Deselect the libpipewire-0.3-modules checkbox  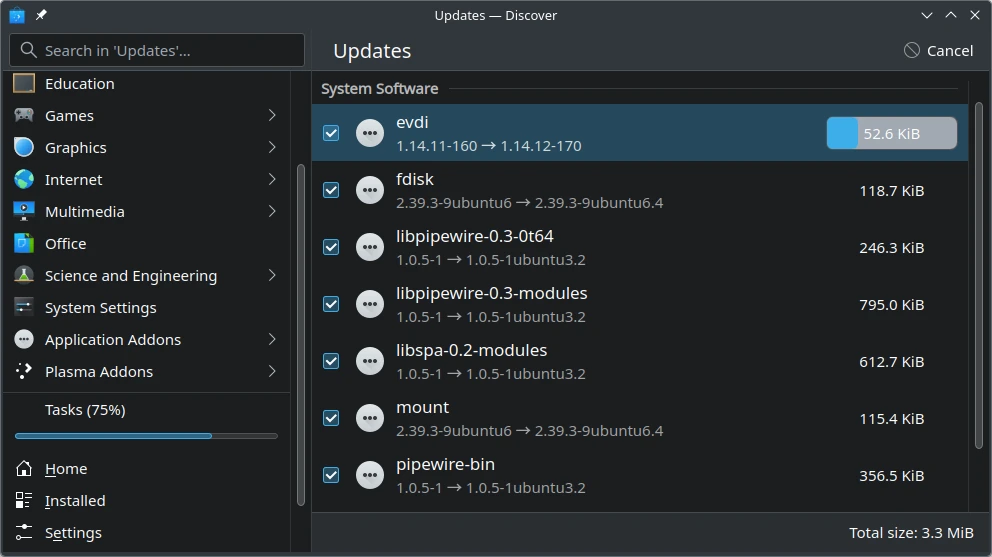(x=331, y=304)
